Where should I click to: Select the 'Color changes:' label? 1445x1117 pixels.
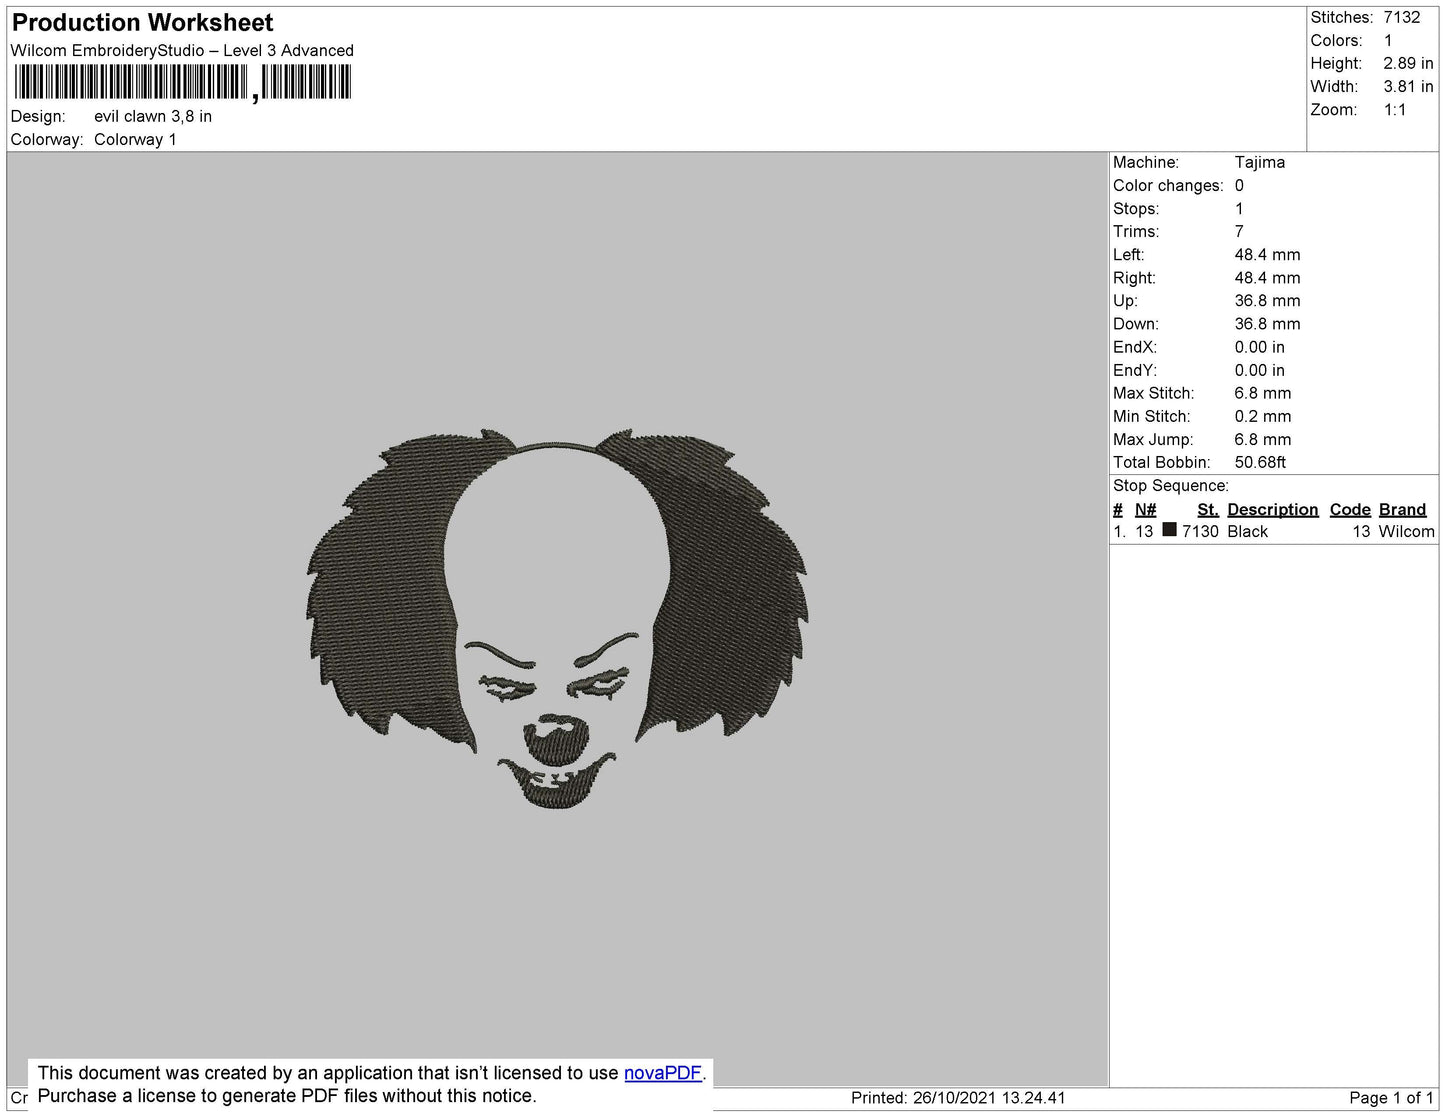(x=1168, y=185)
